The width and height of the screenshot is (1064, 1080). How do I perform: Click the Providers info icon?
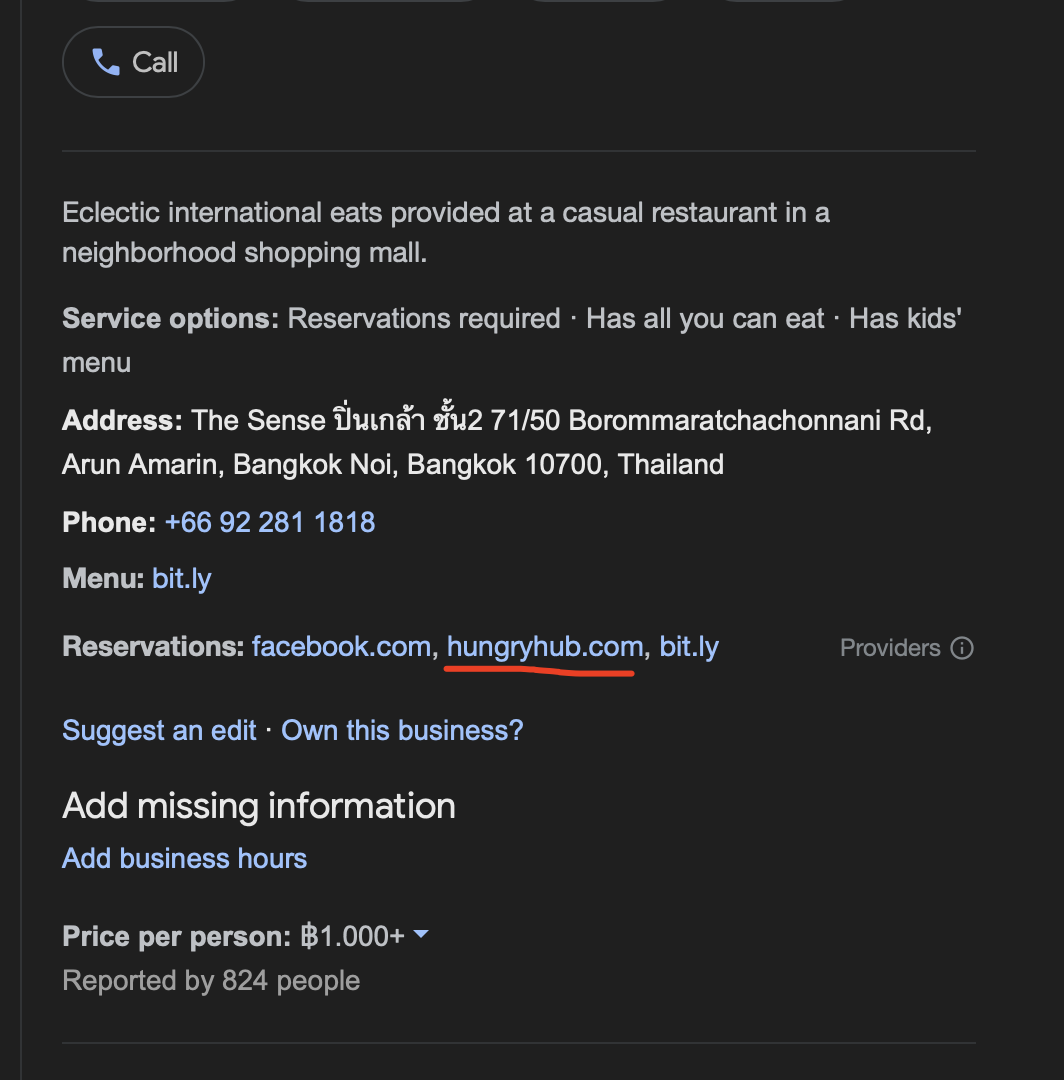point(962,648)
